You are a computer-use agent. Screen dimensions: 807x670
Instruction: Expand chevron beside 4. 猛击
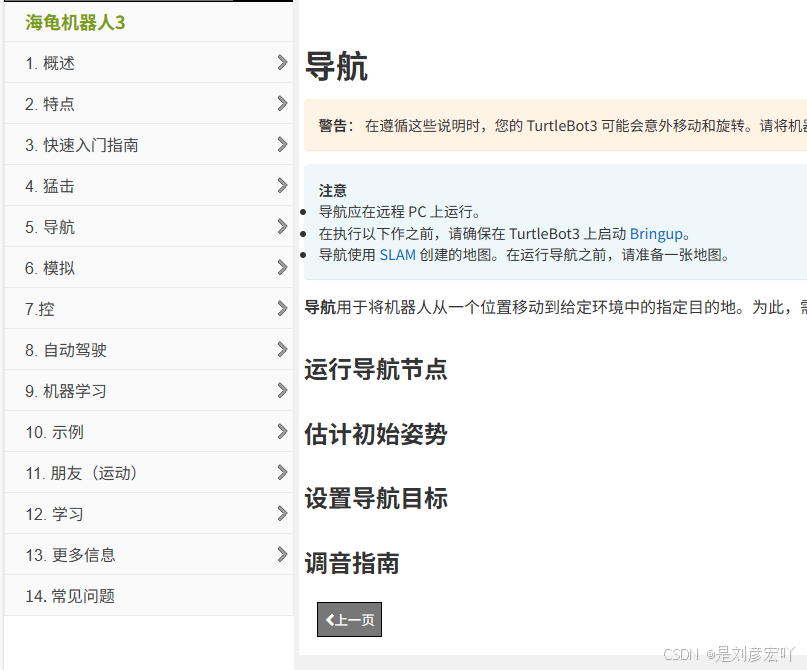(x=282, y=185)
